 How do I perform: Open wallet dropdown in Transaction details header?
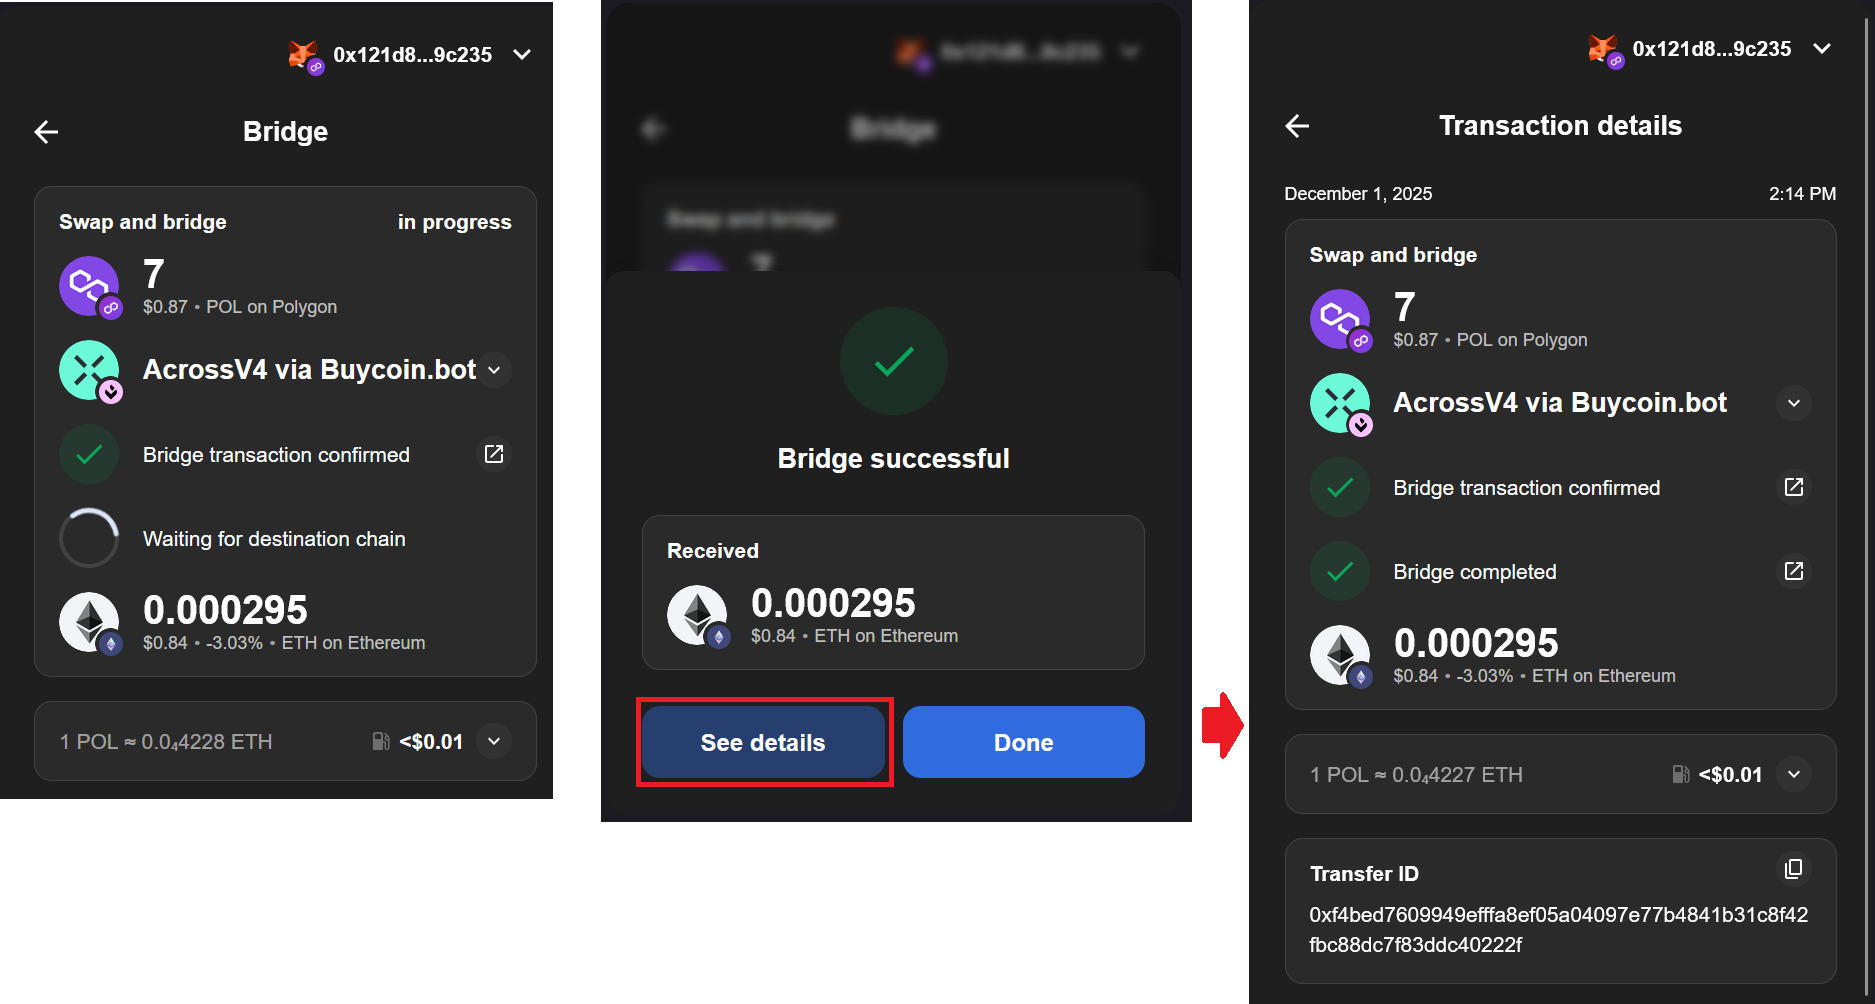[1822, 49]
